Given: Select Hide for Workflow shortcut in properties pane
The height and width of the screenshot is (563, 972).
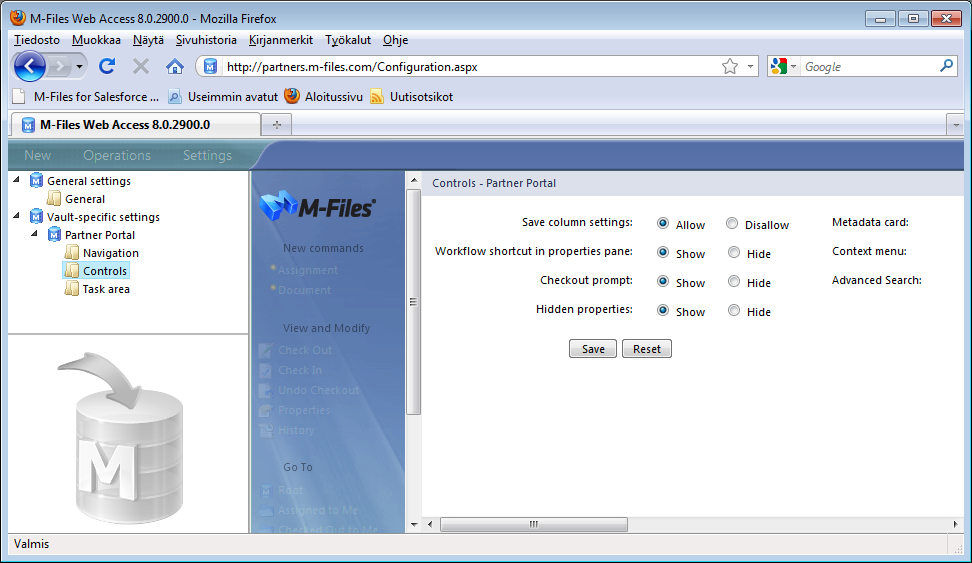Looking at the screenshot, I should click(x=734, y=252).
